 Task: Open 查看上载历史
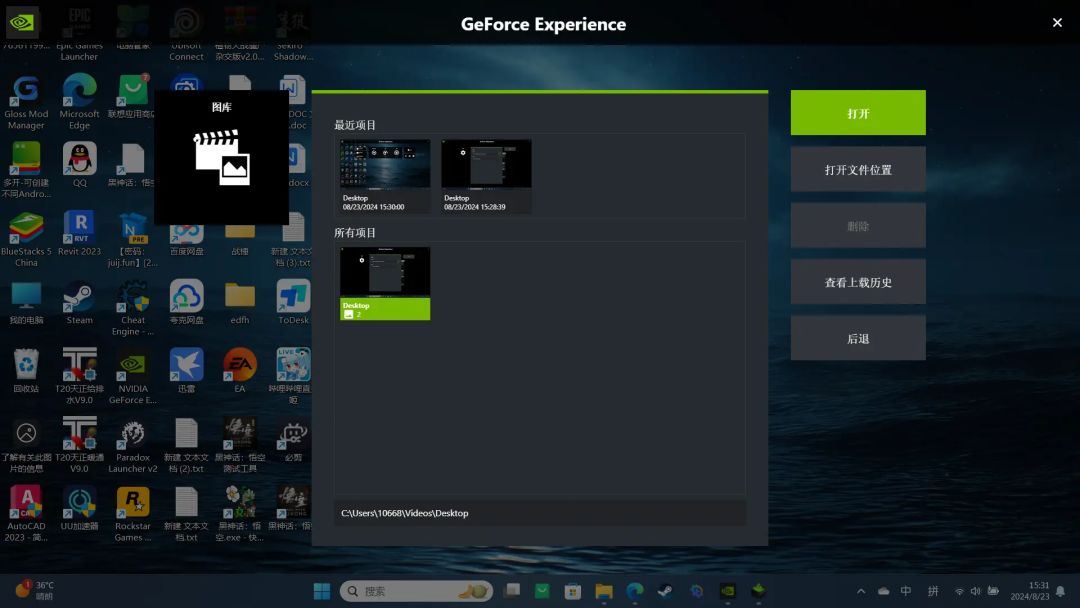(x=858, y=282)
